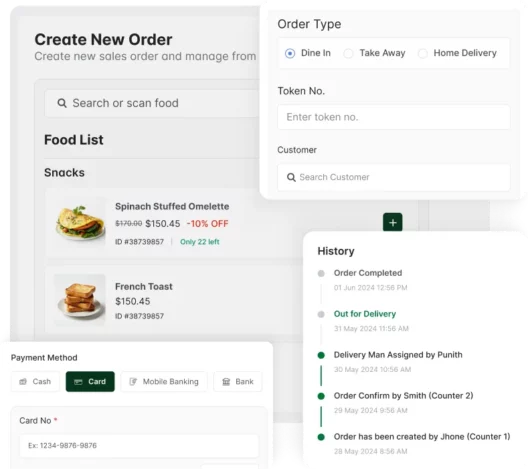Click the Out for Delivery history entry
The height and width of the screenshot is (469, 528).
pyautogui.click(x=365, y=314)
